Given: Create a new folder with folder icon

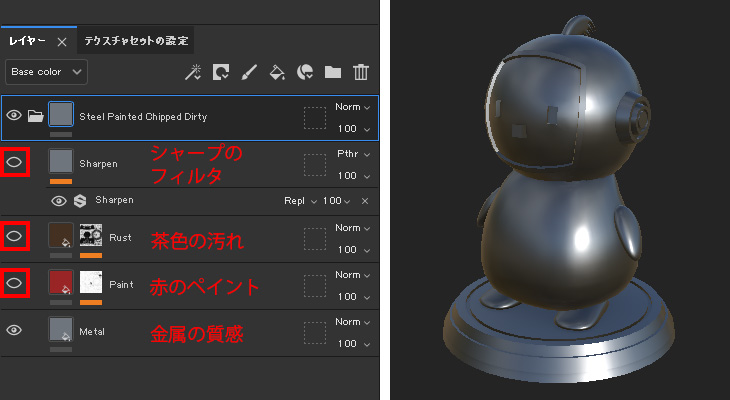Looking at the screenshot, I should 333,72.
